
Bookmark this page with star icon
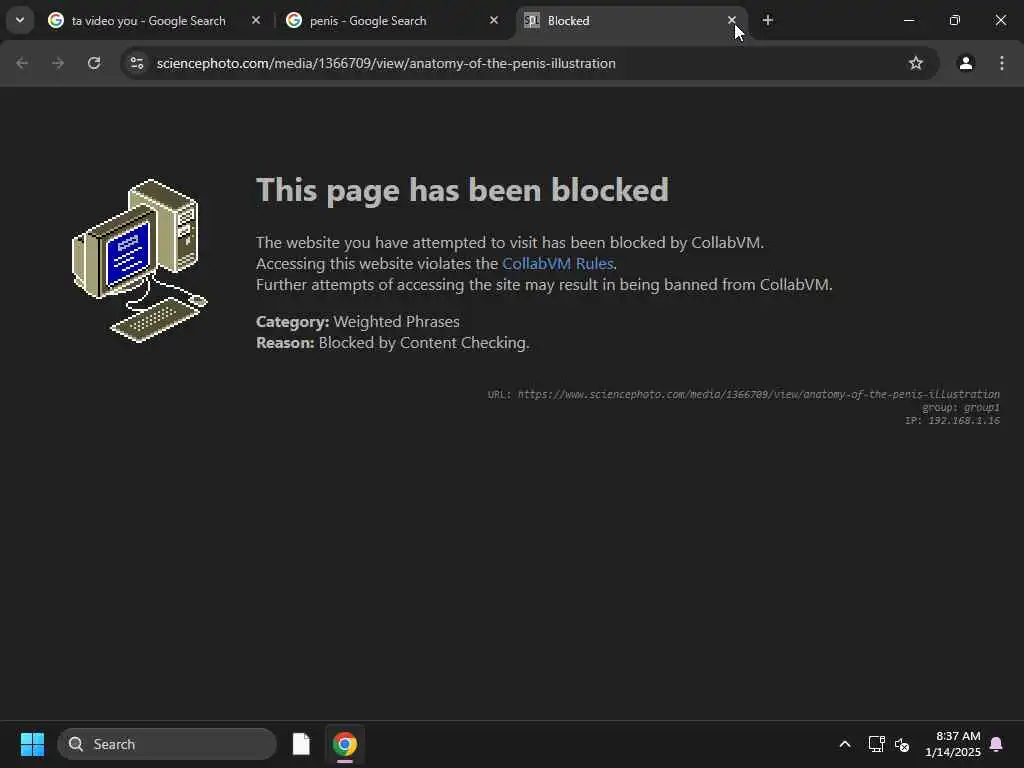point(916,63)
